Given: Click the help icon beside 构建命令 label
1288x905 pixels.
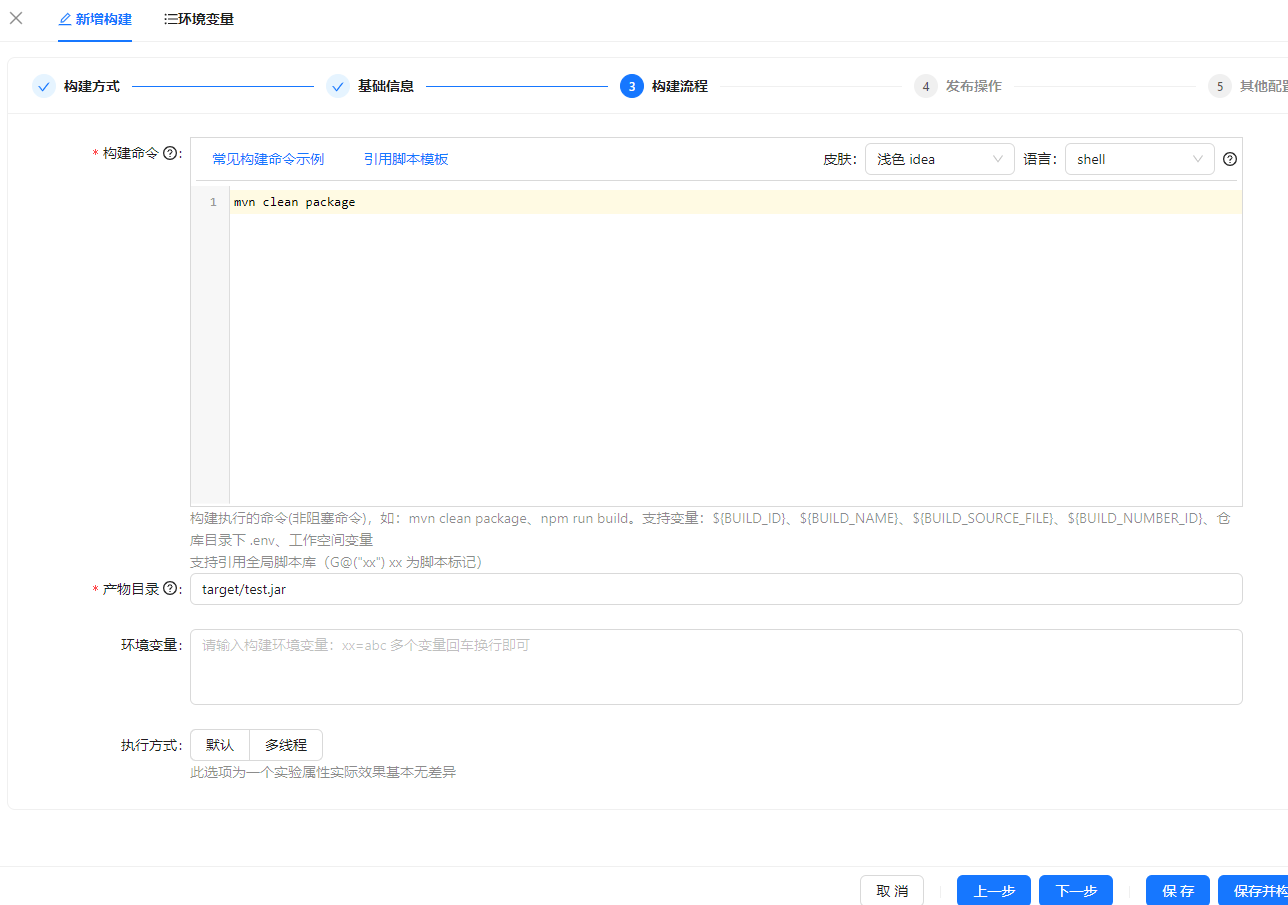Looking at the screenshot, I should point(171,153).
